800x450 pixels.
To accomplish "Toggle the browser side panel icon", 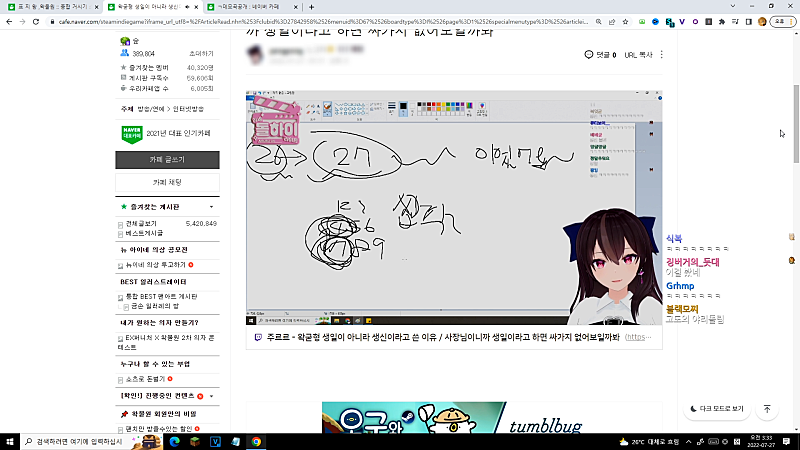I will tap(748, 21).
